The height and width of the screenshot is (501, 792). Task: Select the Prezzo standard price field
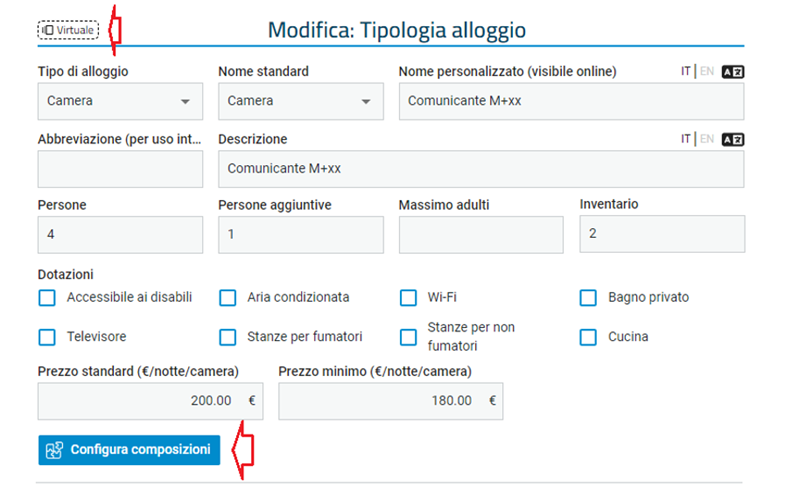click(x=151, y=402)
